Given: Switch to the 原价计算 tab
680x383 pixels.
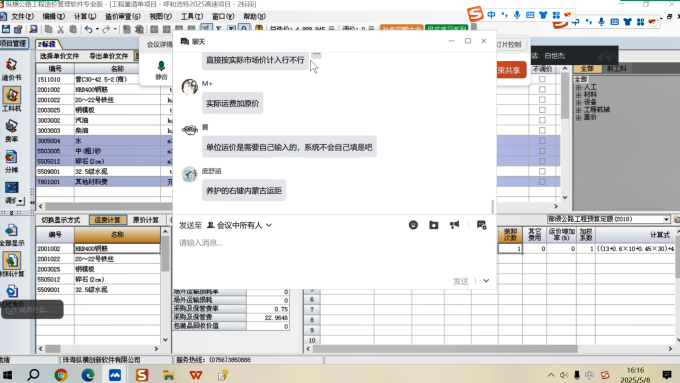Looking at the screenshot, I should pos(146,220).
